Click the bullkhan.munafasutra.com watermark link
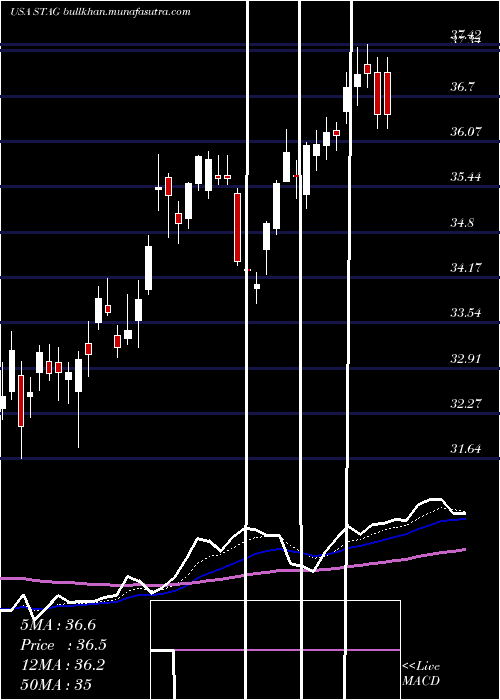This screenshot has height=700, width=500. click(127, 11)
